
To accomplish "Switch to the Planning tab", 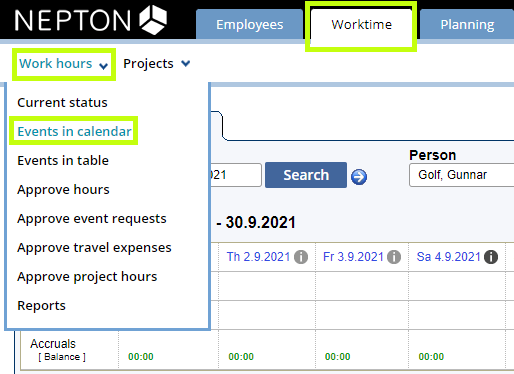I will [x=467, y=25].
